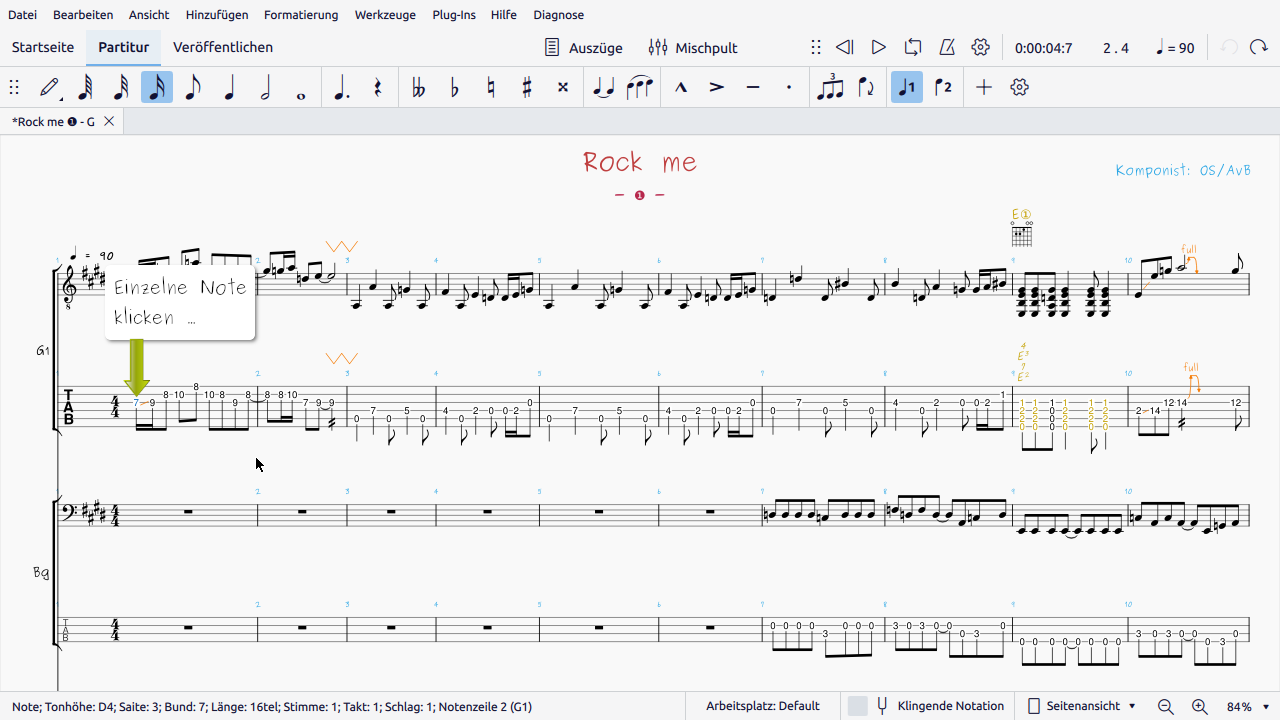Toggle loop playback
Screen dimensions: 1280x720
click(x=913, y=47)
